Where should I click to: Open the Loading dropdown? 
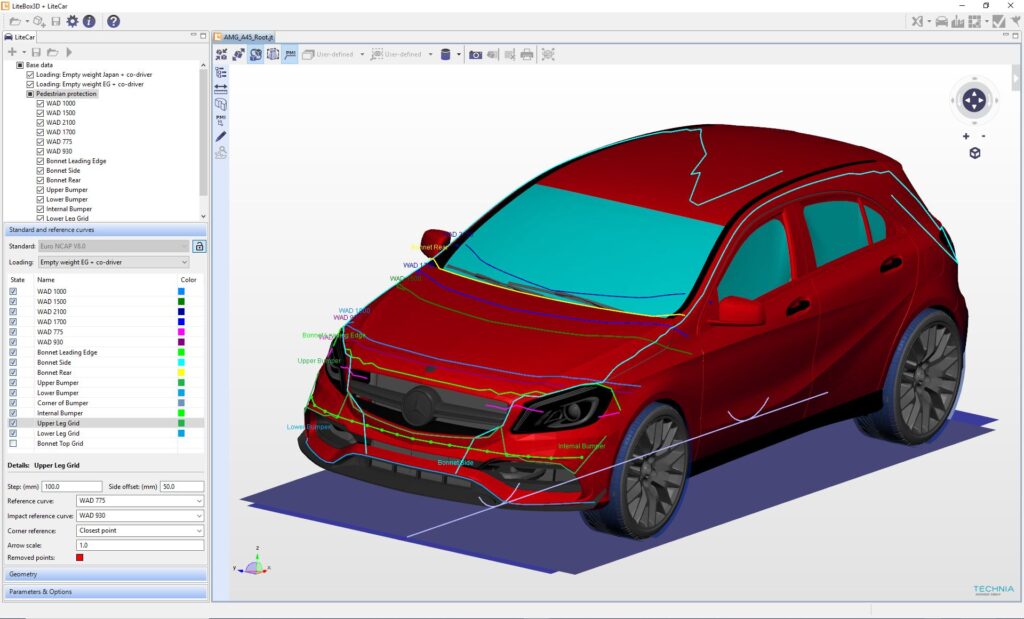click(114, 262)
